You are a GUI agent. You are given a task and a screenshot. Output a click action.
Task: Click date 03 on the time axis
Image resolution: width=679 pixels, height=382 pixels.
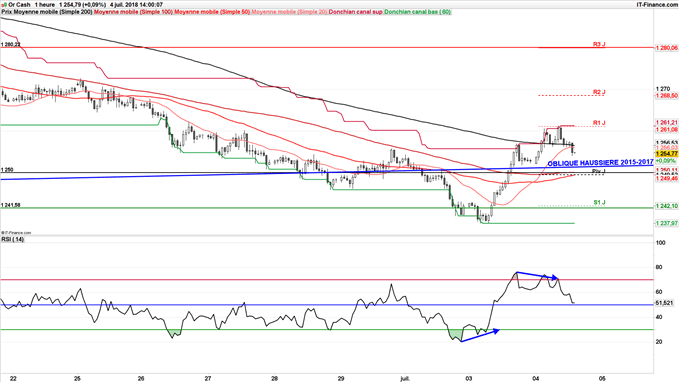[x=469, y=378]
